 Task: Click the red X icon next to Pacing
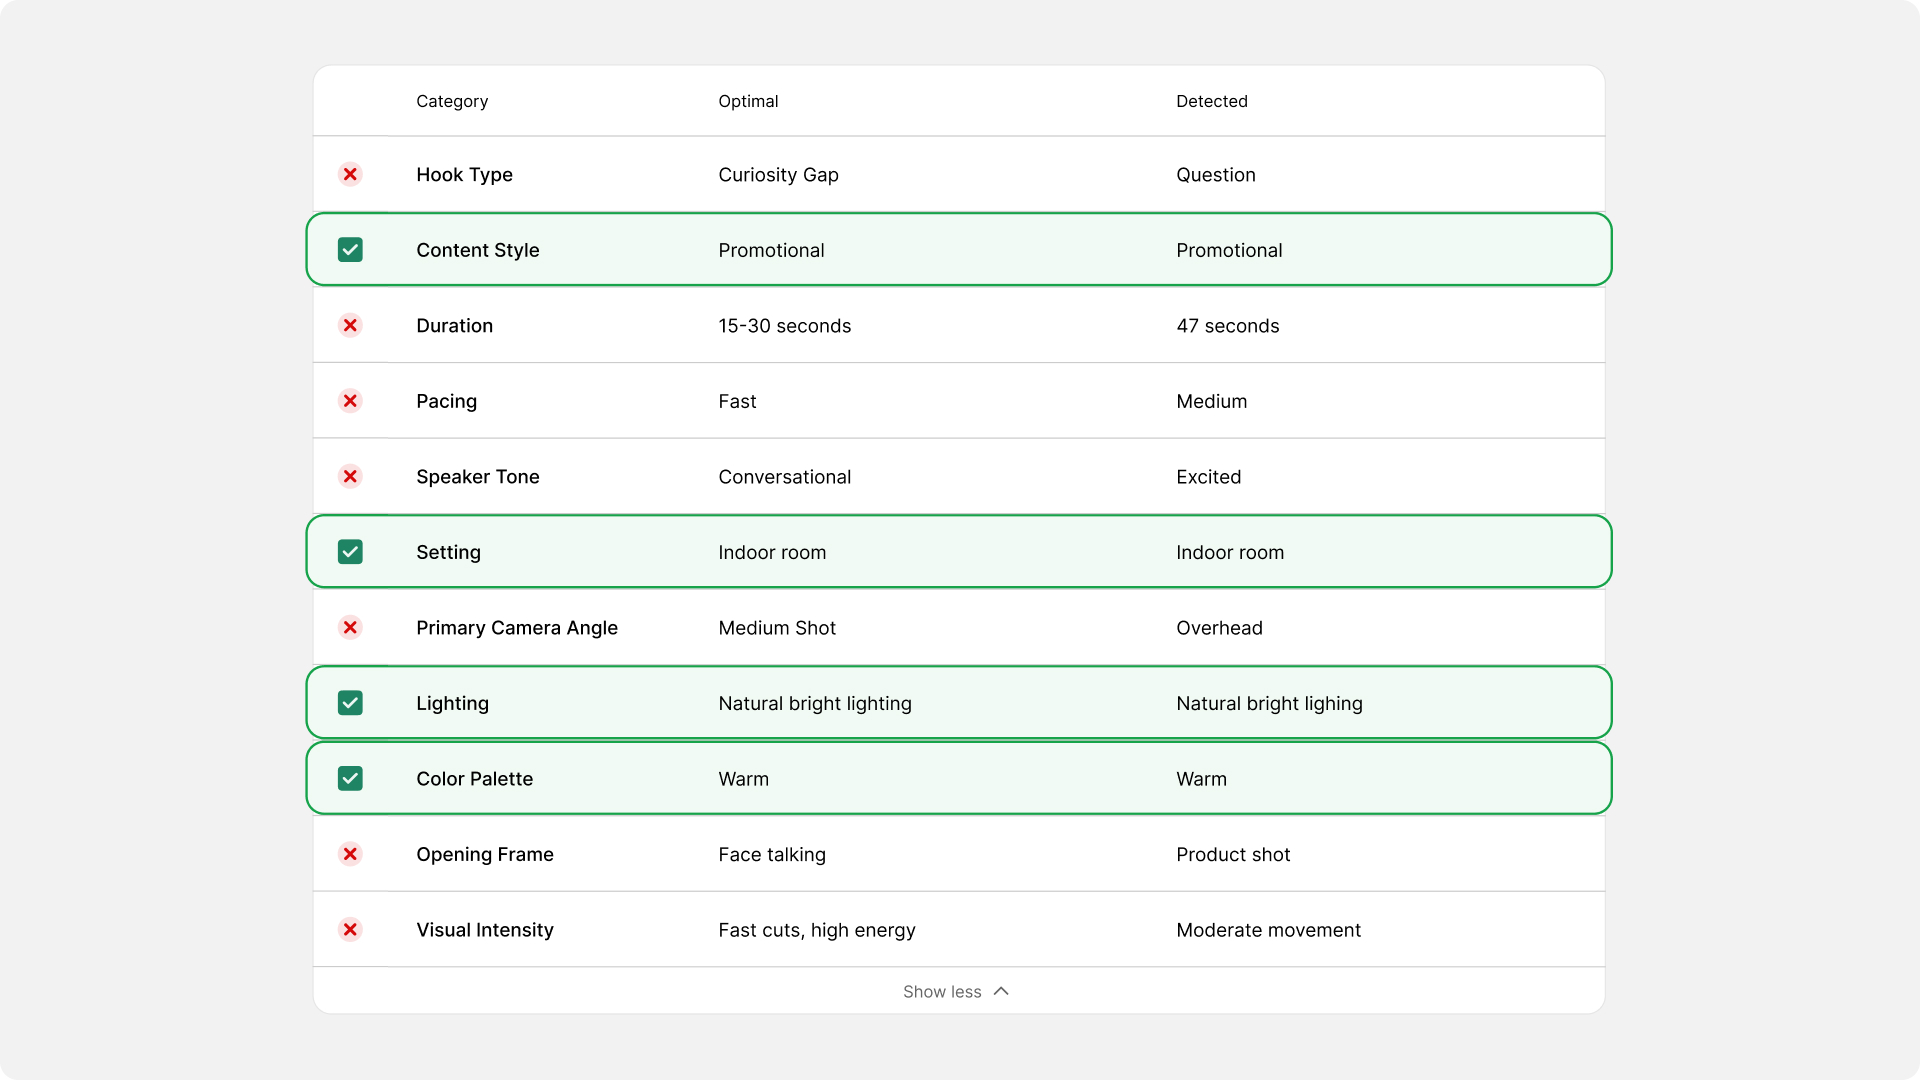[350, 401]
